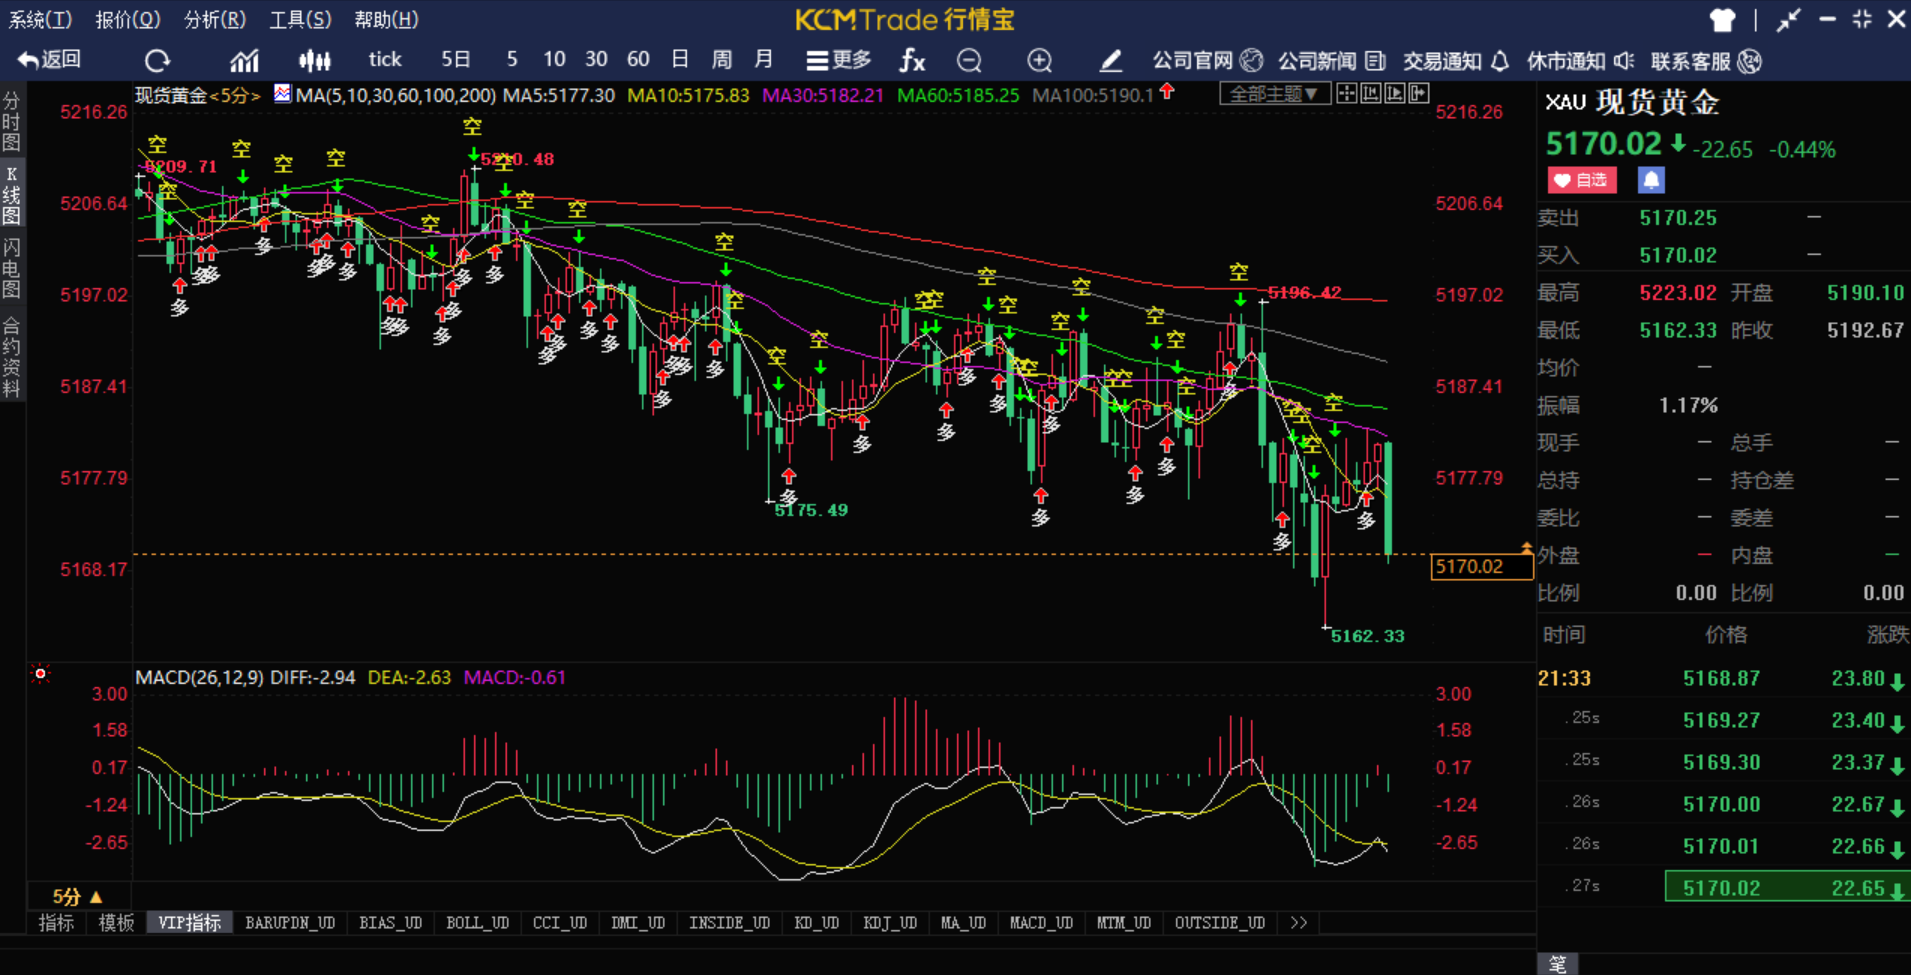Switch to the daily 日 period
The image size is (1911, 975).
tap(680, 60)
